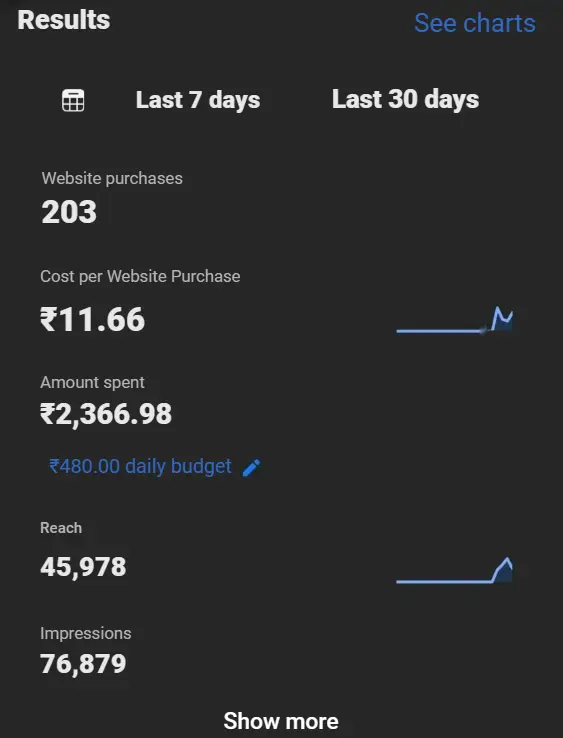Select the Last 30 days tab
Screen dimensions: 563x738
coord(405,99)
